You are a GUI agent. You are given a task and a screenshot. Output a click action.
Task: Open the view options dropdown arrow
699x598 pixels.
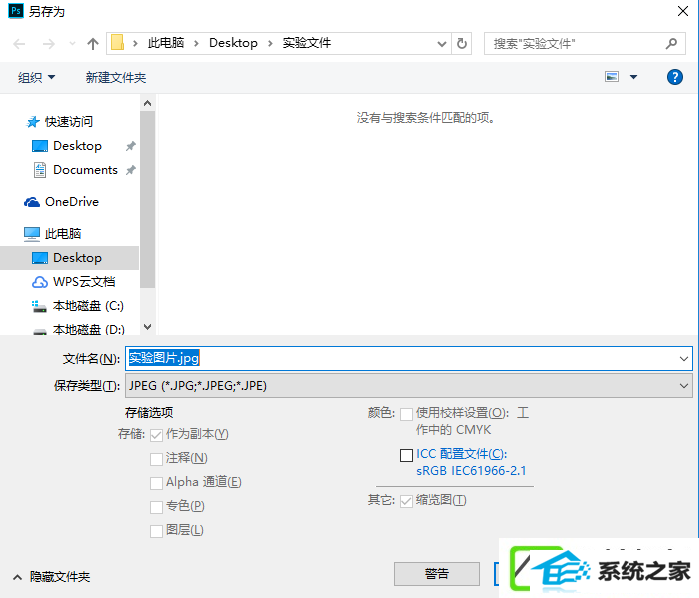[x=633, y=77]
